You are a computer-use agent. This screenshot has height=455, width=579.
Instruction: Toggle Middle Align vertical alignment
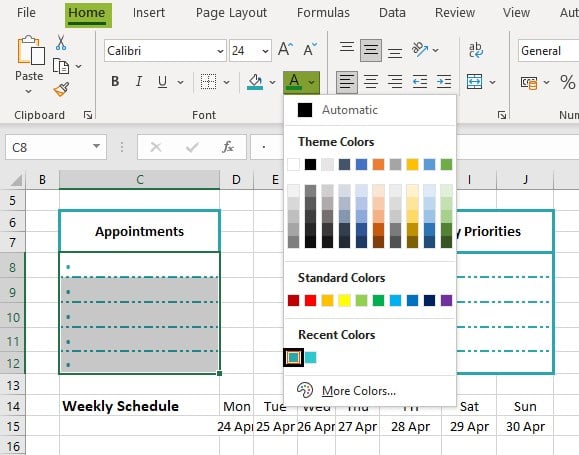[x=371, y=50]
